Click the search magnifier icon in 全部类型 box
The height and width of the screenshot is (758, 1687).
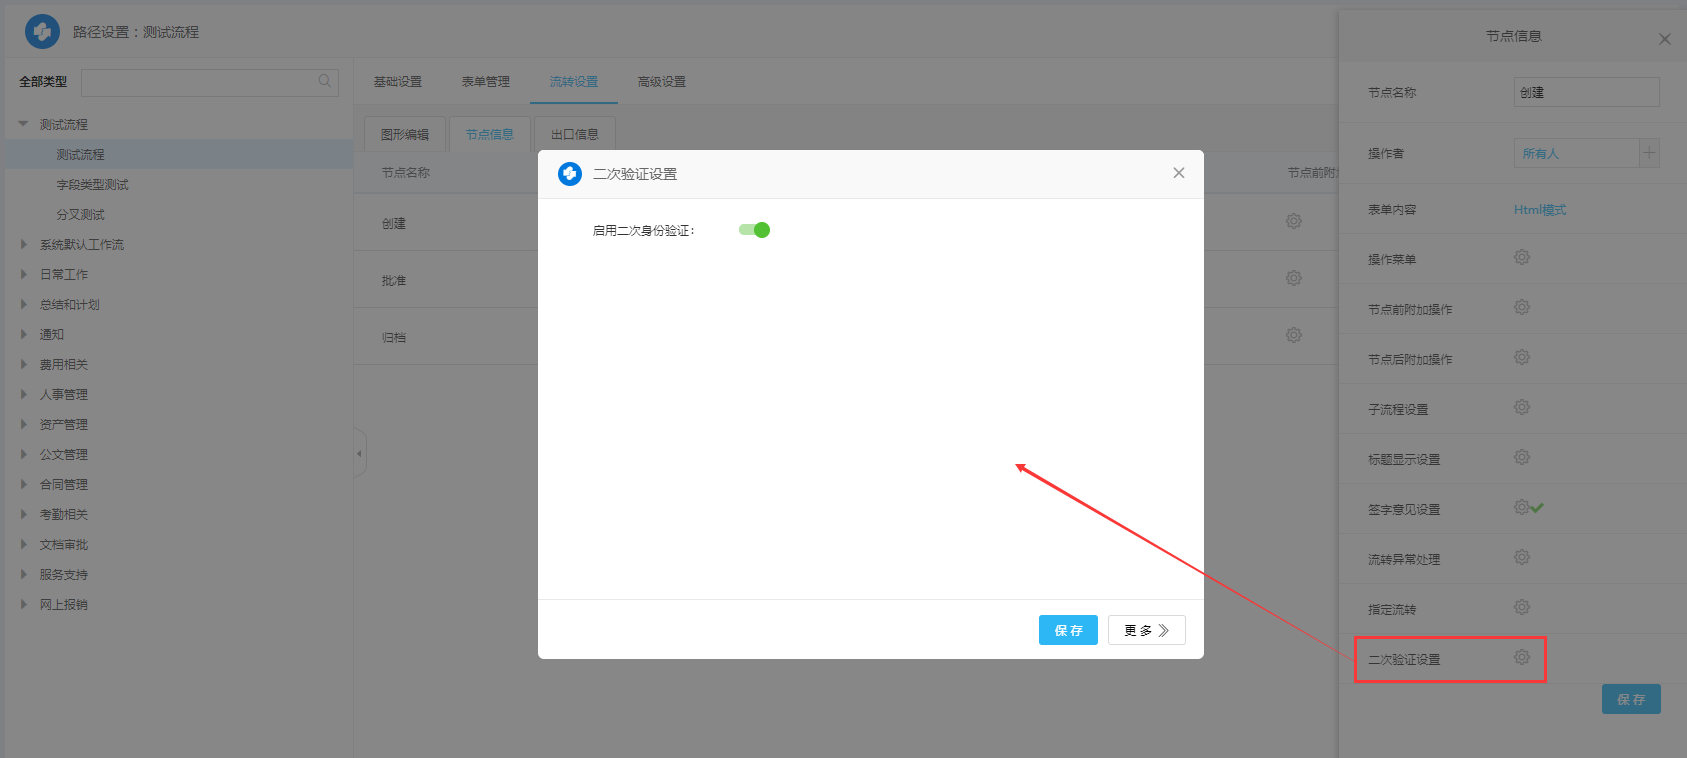click(325, 81)
